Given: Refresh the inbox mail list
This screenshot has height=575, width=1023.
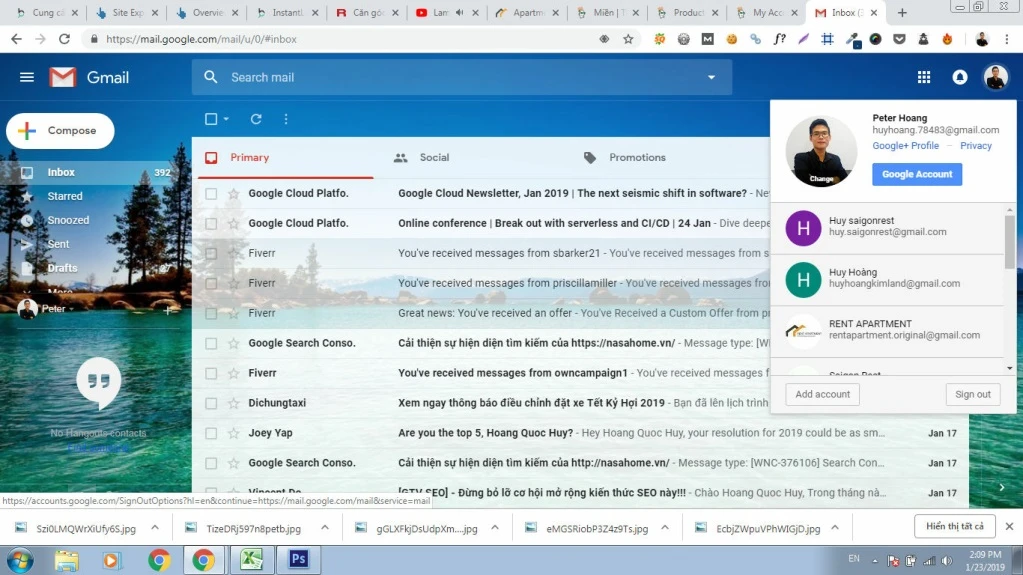Looking at the screenshot, I should [256, 119].
